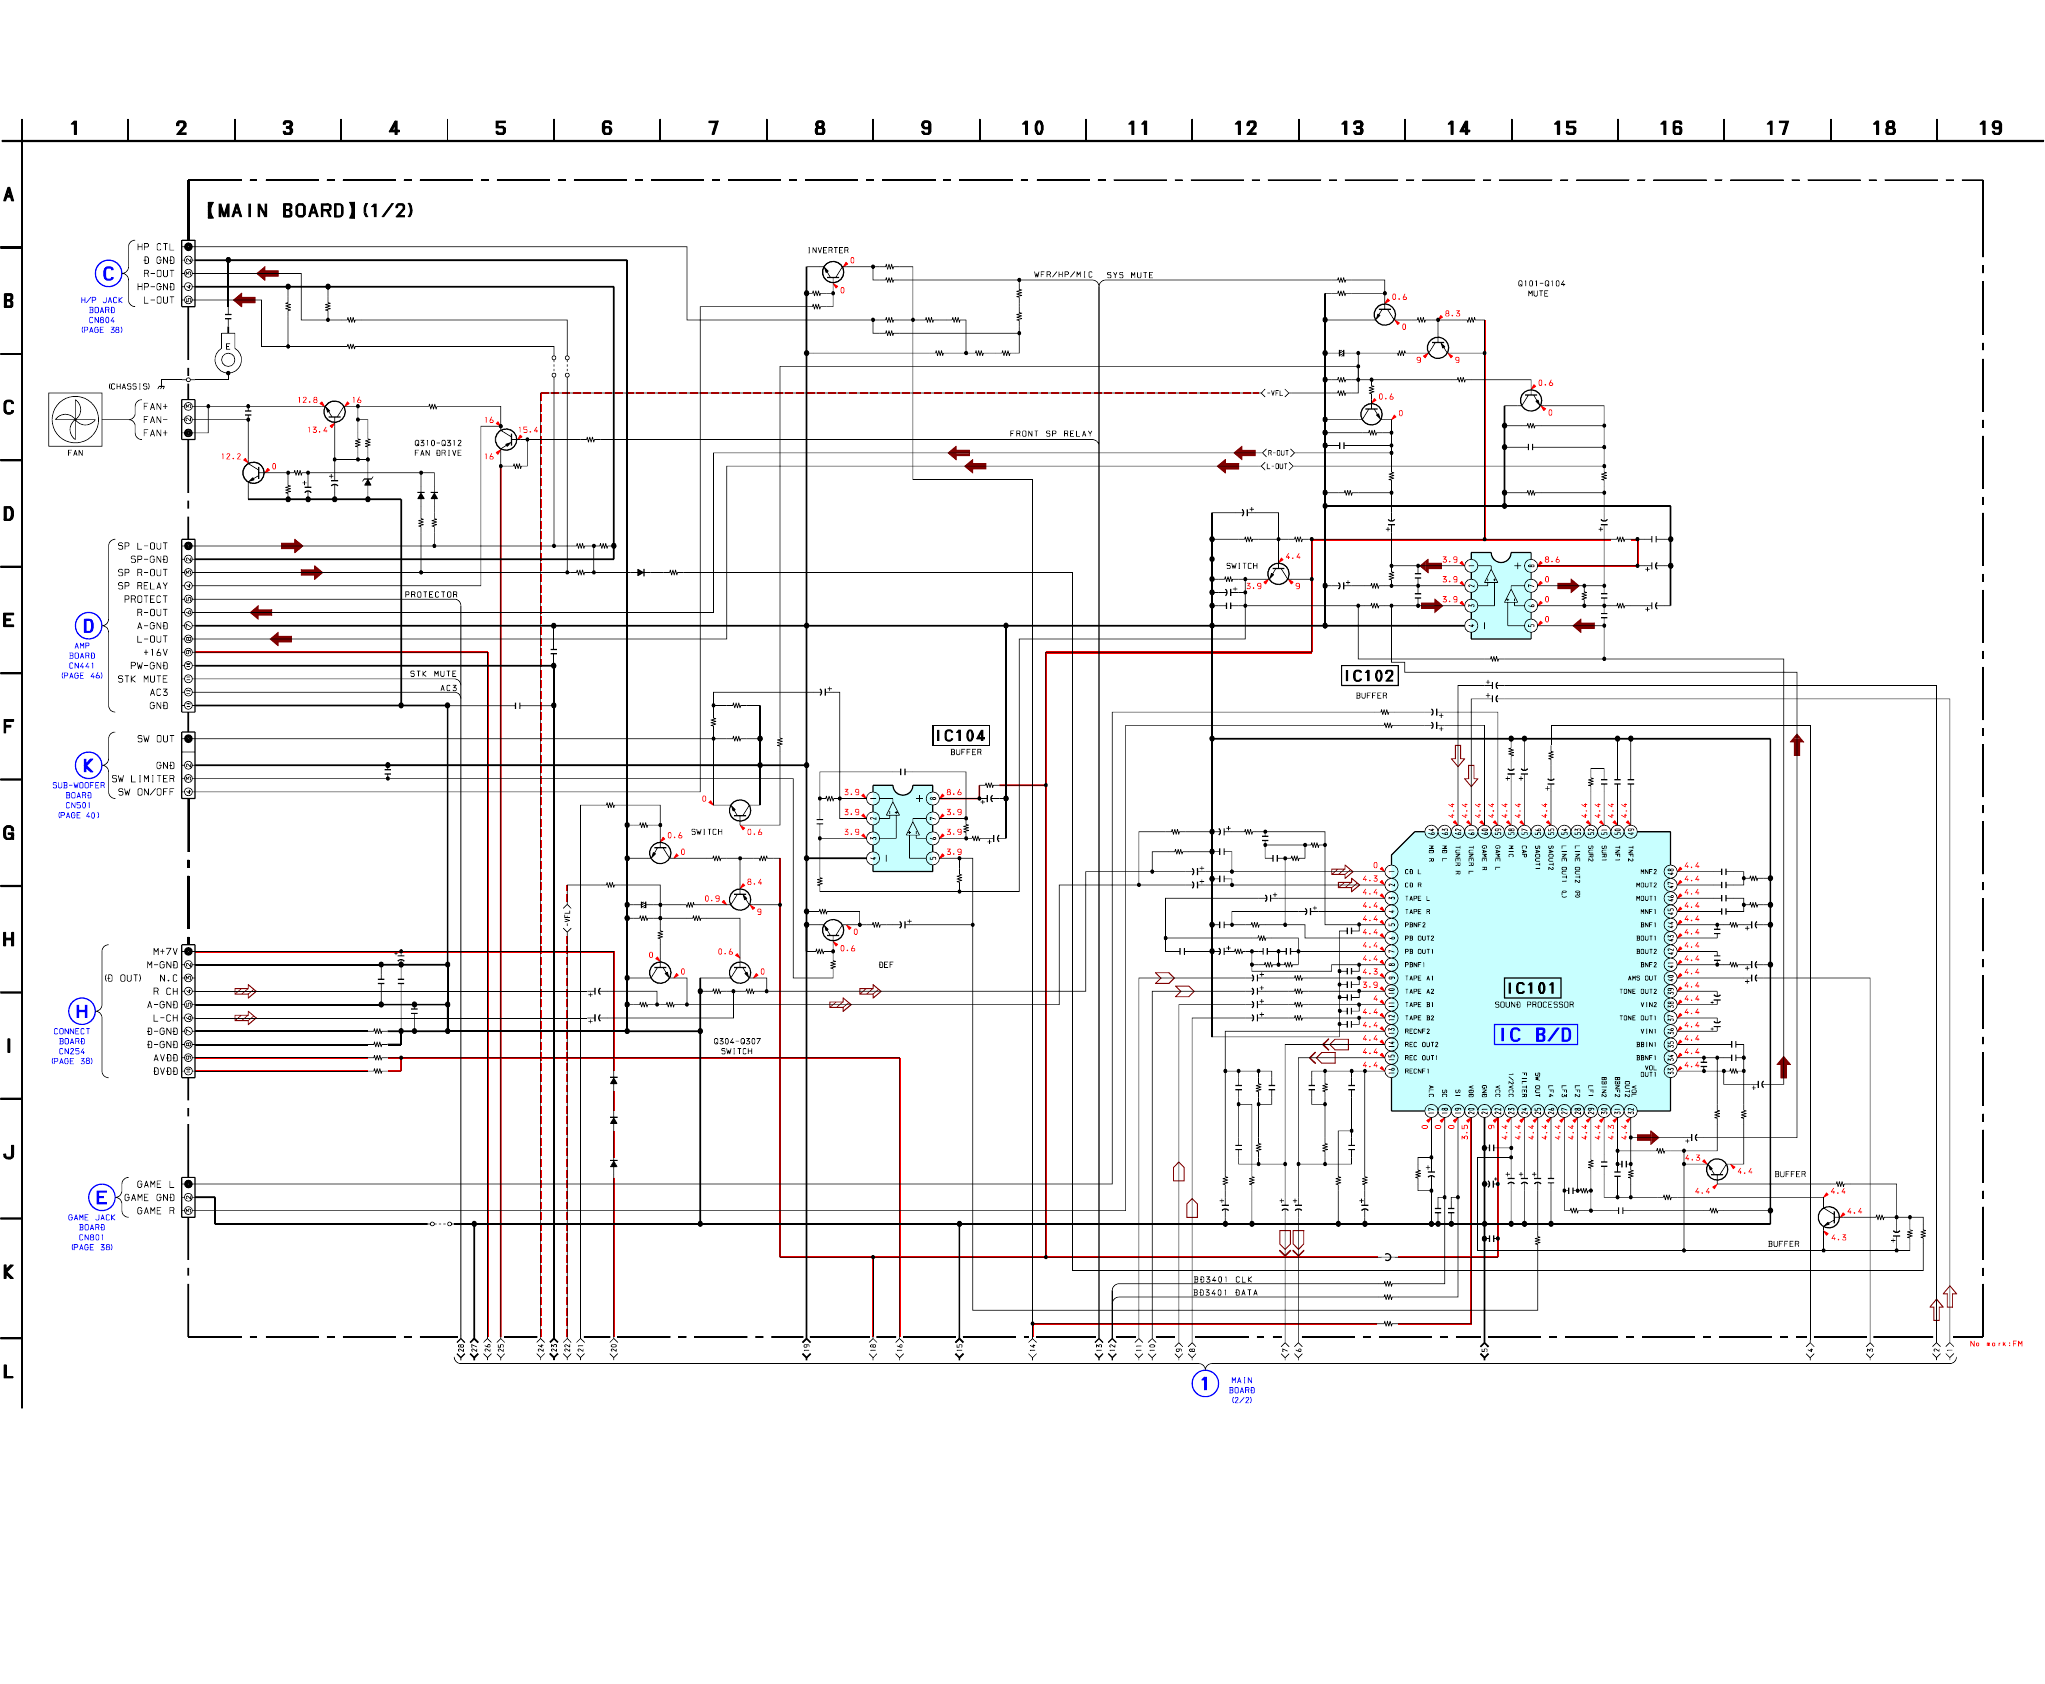Click the MAIN BOARD (1/2) title
The width and height of the screenshot is (2045, 1684).
point(310,211)
